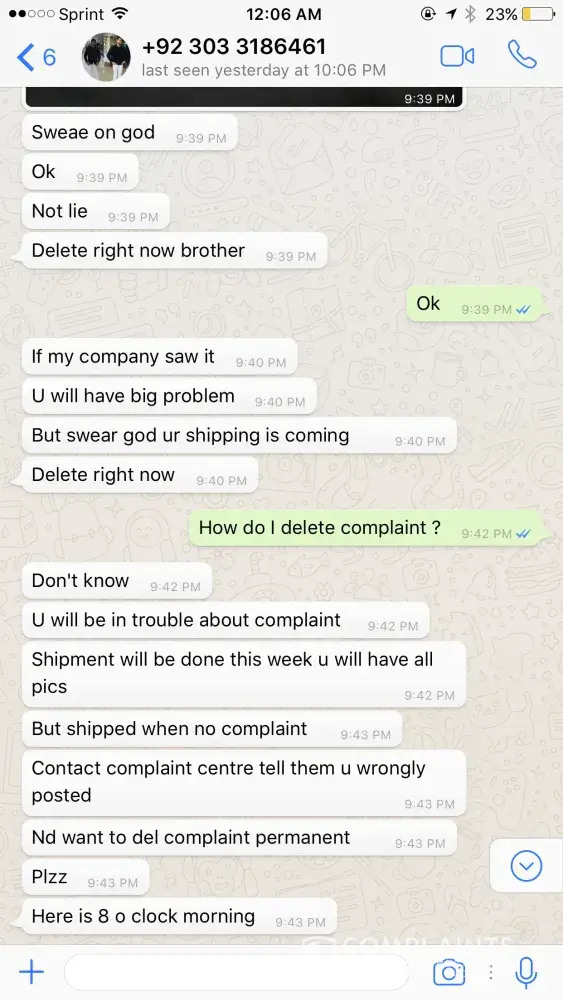Open the contact's profile picture

coord(106,57)
